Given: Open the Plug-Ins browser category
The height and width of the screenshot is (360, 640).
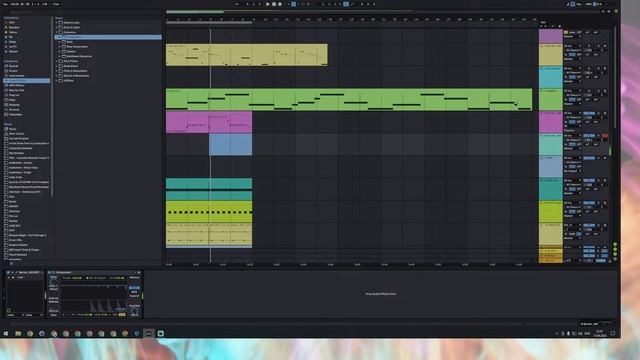Looking at the screenshot, I should pos(14,95).
